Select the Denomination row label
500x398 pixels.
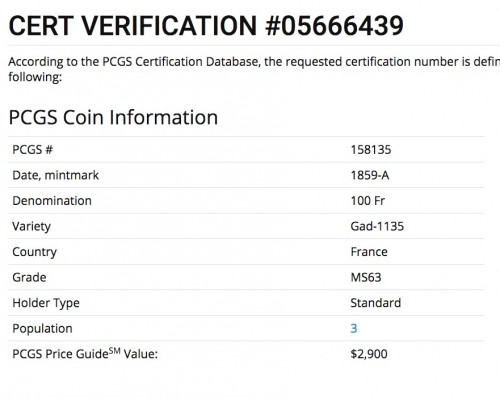pyautogui.click(x=52, y=201)
